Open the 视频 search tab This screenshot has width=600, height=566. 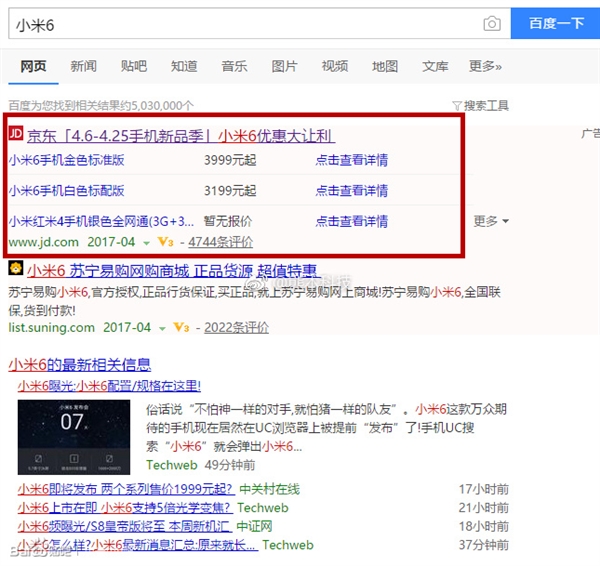click(x=334, y=66)
